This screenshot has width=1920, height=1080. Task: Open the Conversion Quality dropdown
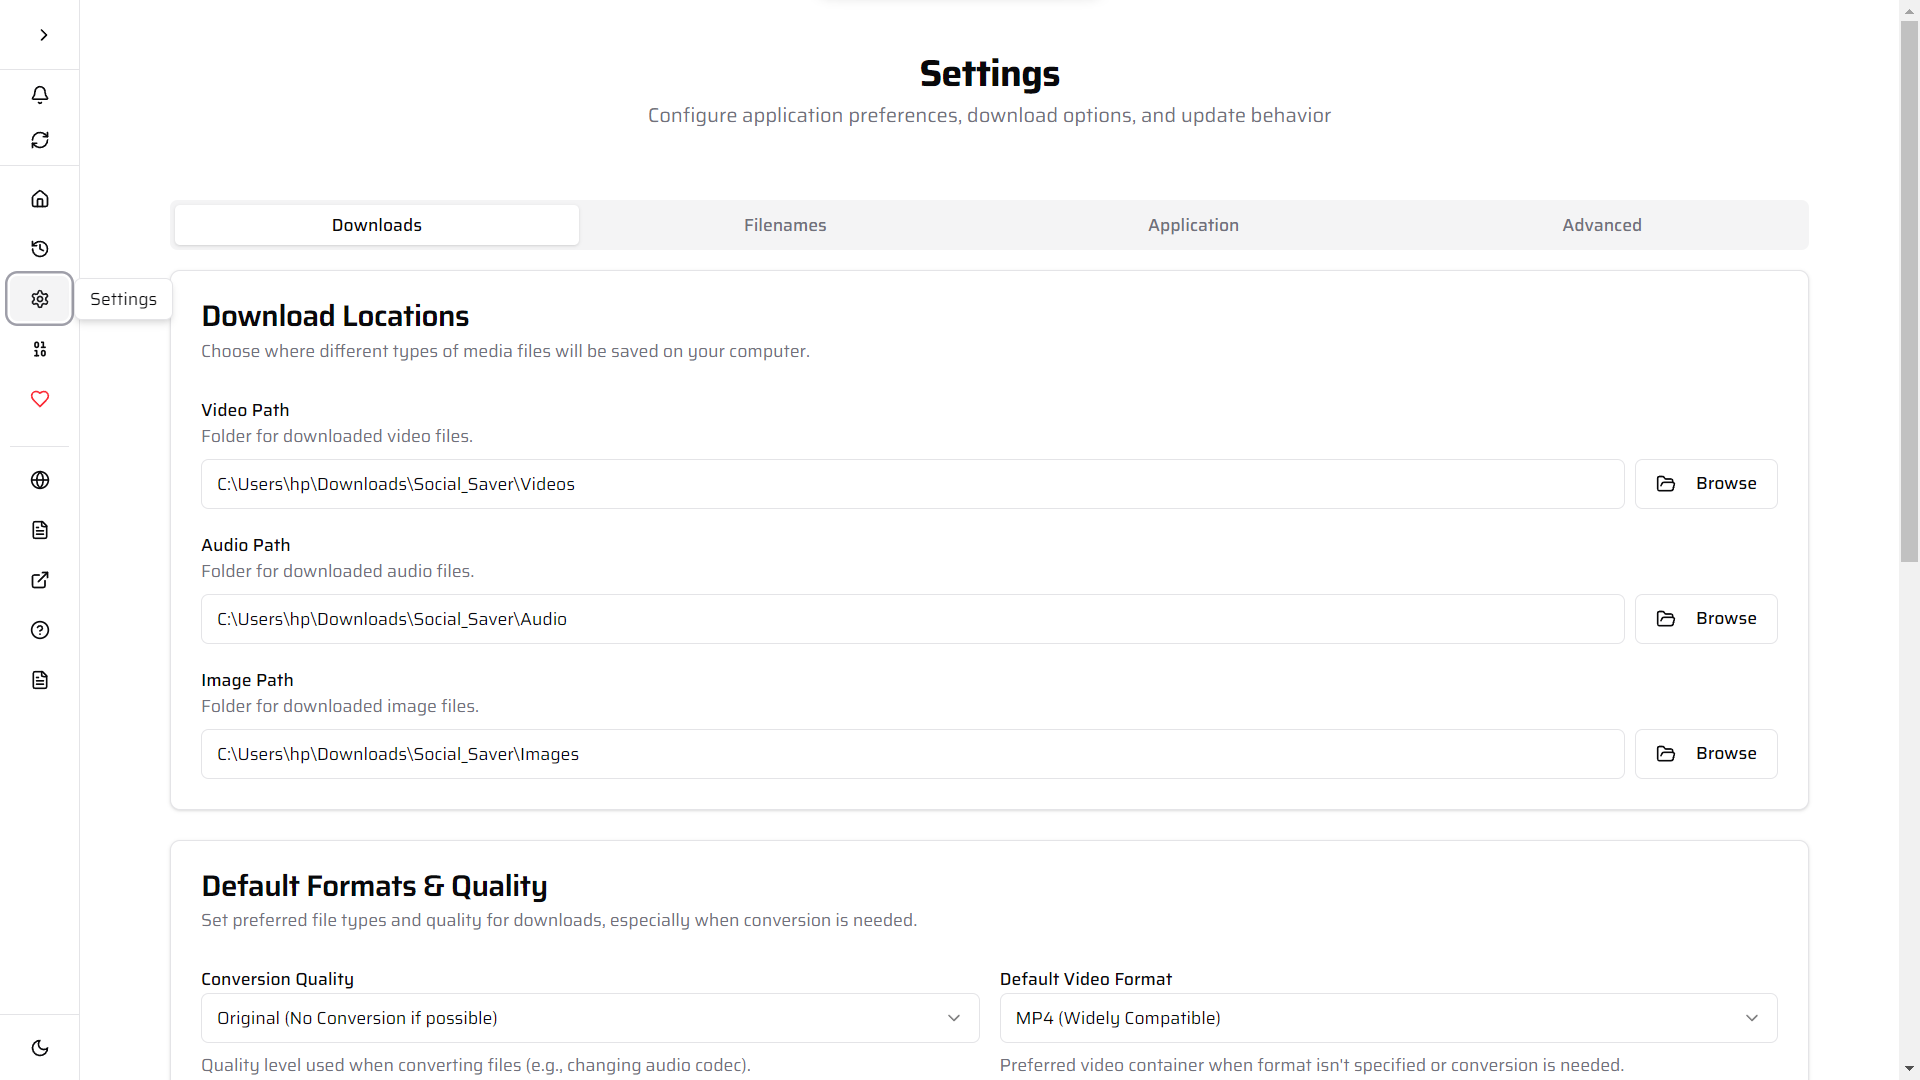(x=590, y=1017)
